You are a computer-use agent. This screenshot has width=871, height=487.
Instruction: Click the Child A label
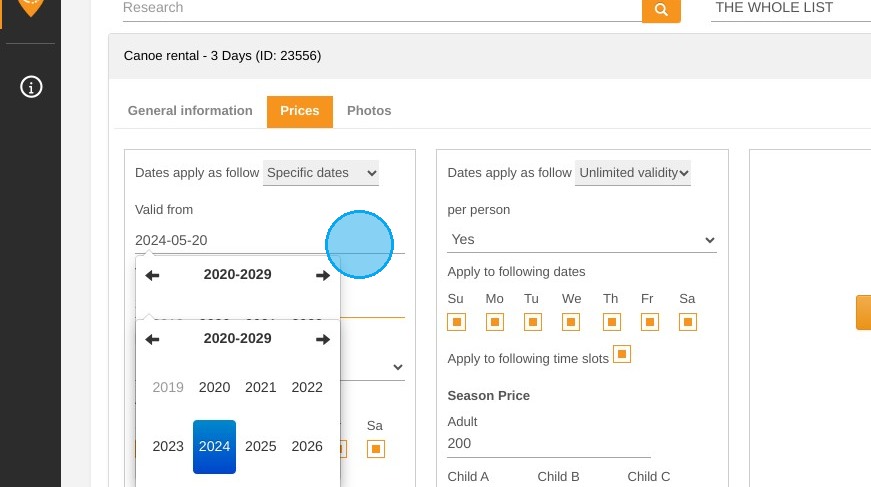pyautogui.click(x=468, y=477)
